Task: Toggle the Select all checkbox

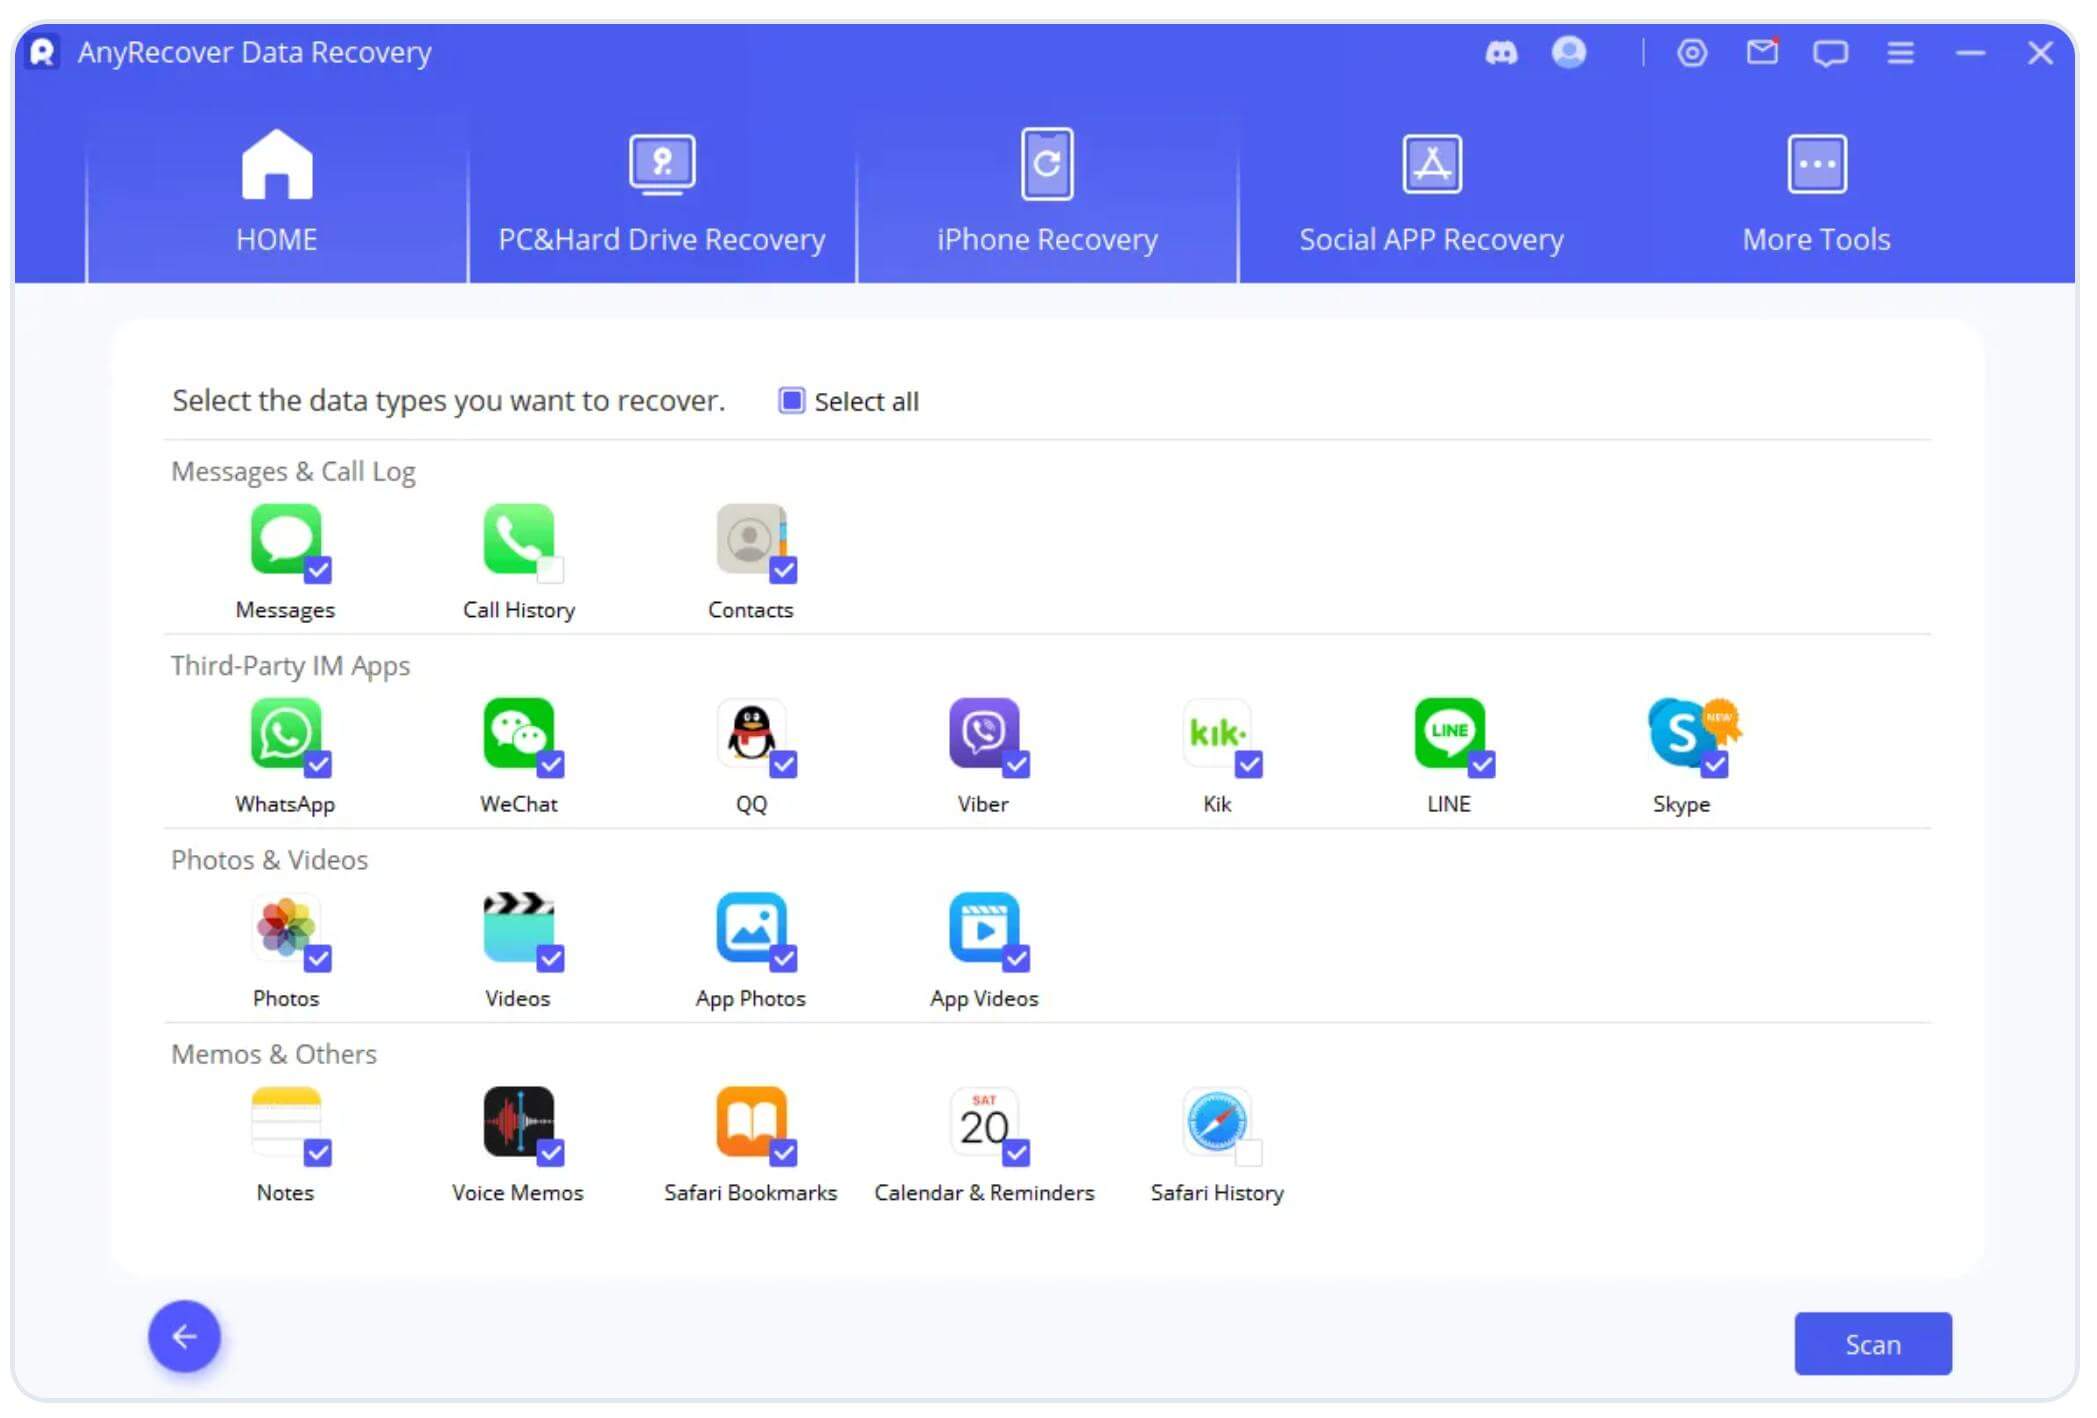Action: (791, 401)
